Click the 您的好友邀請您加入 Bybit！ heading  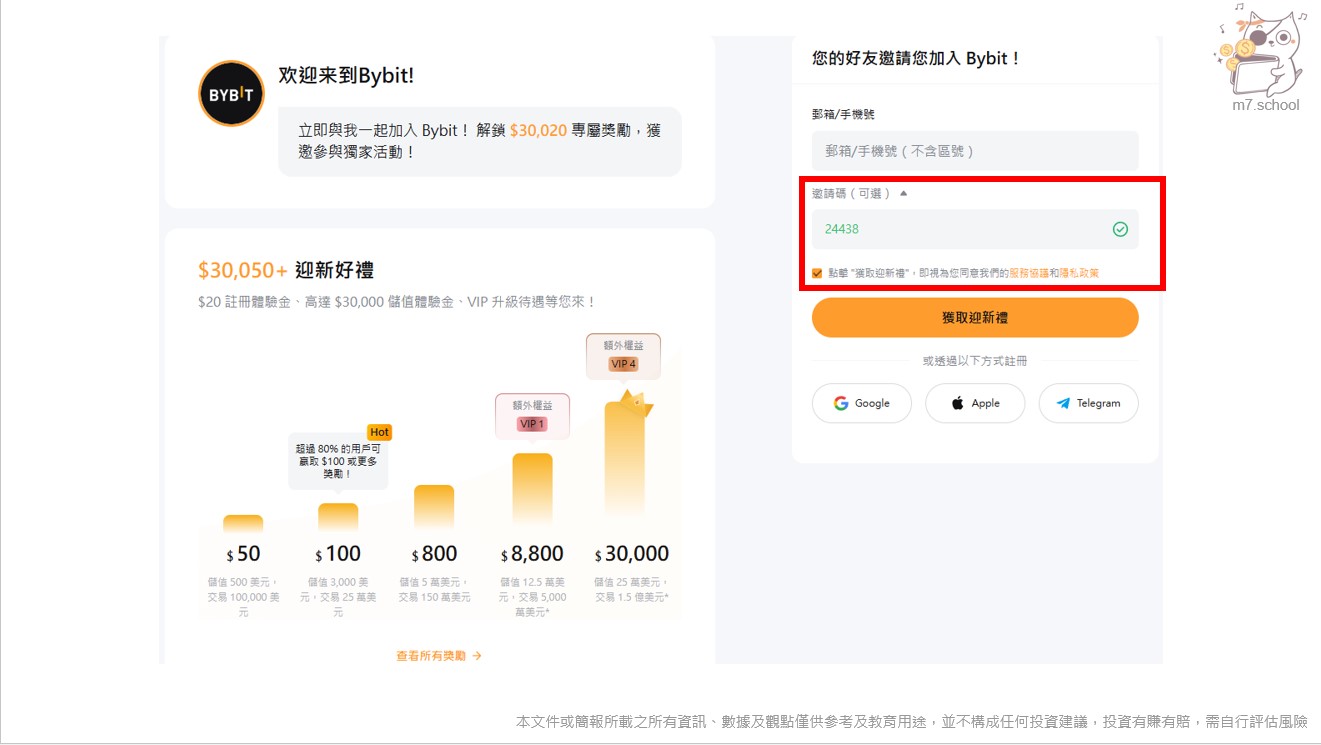(917, 58)
